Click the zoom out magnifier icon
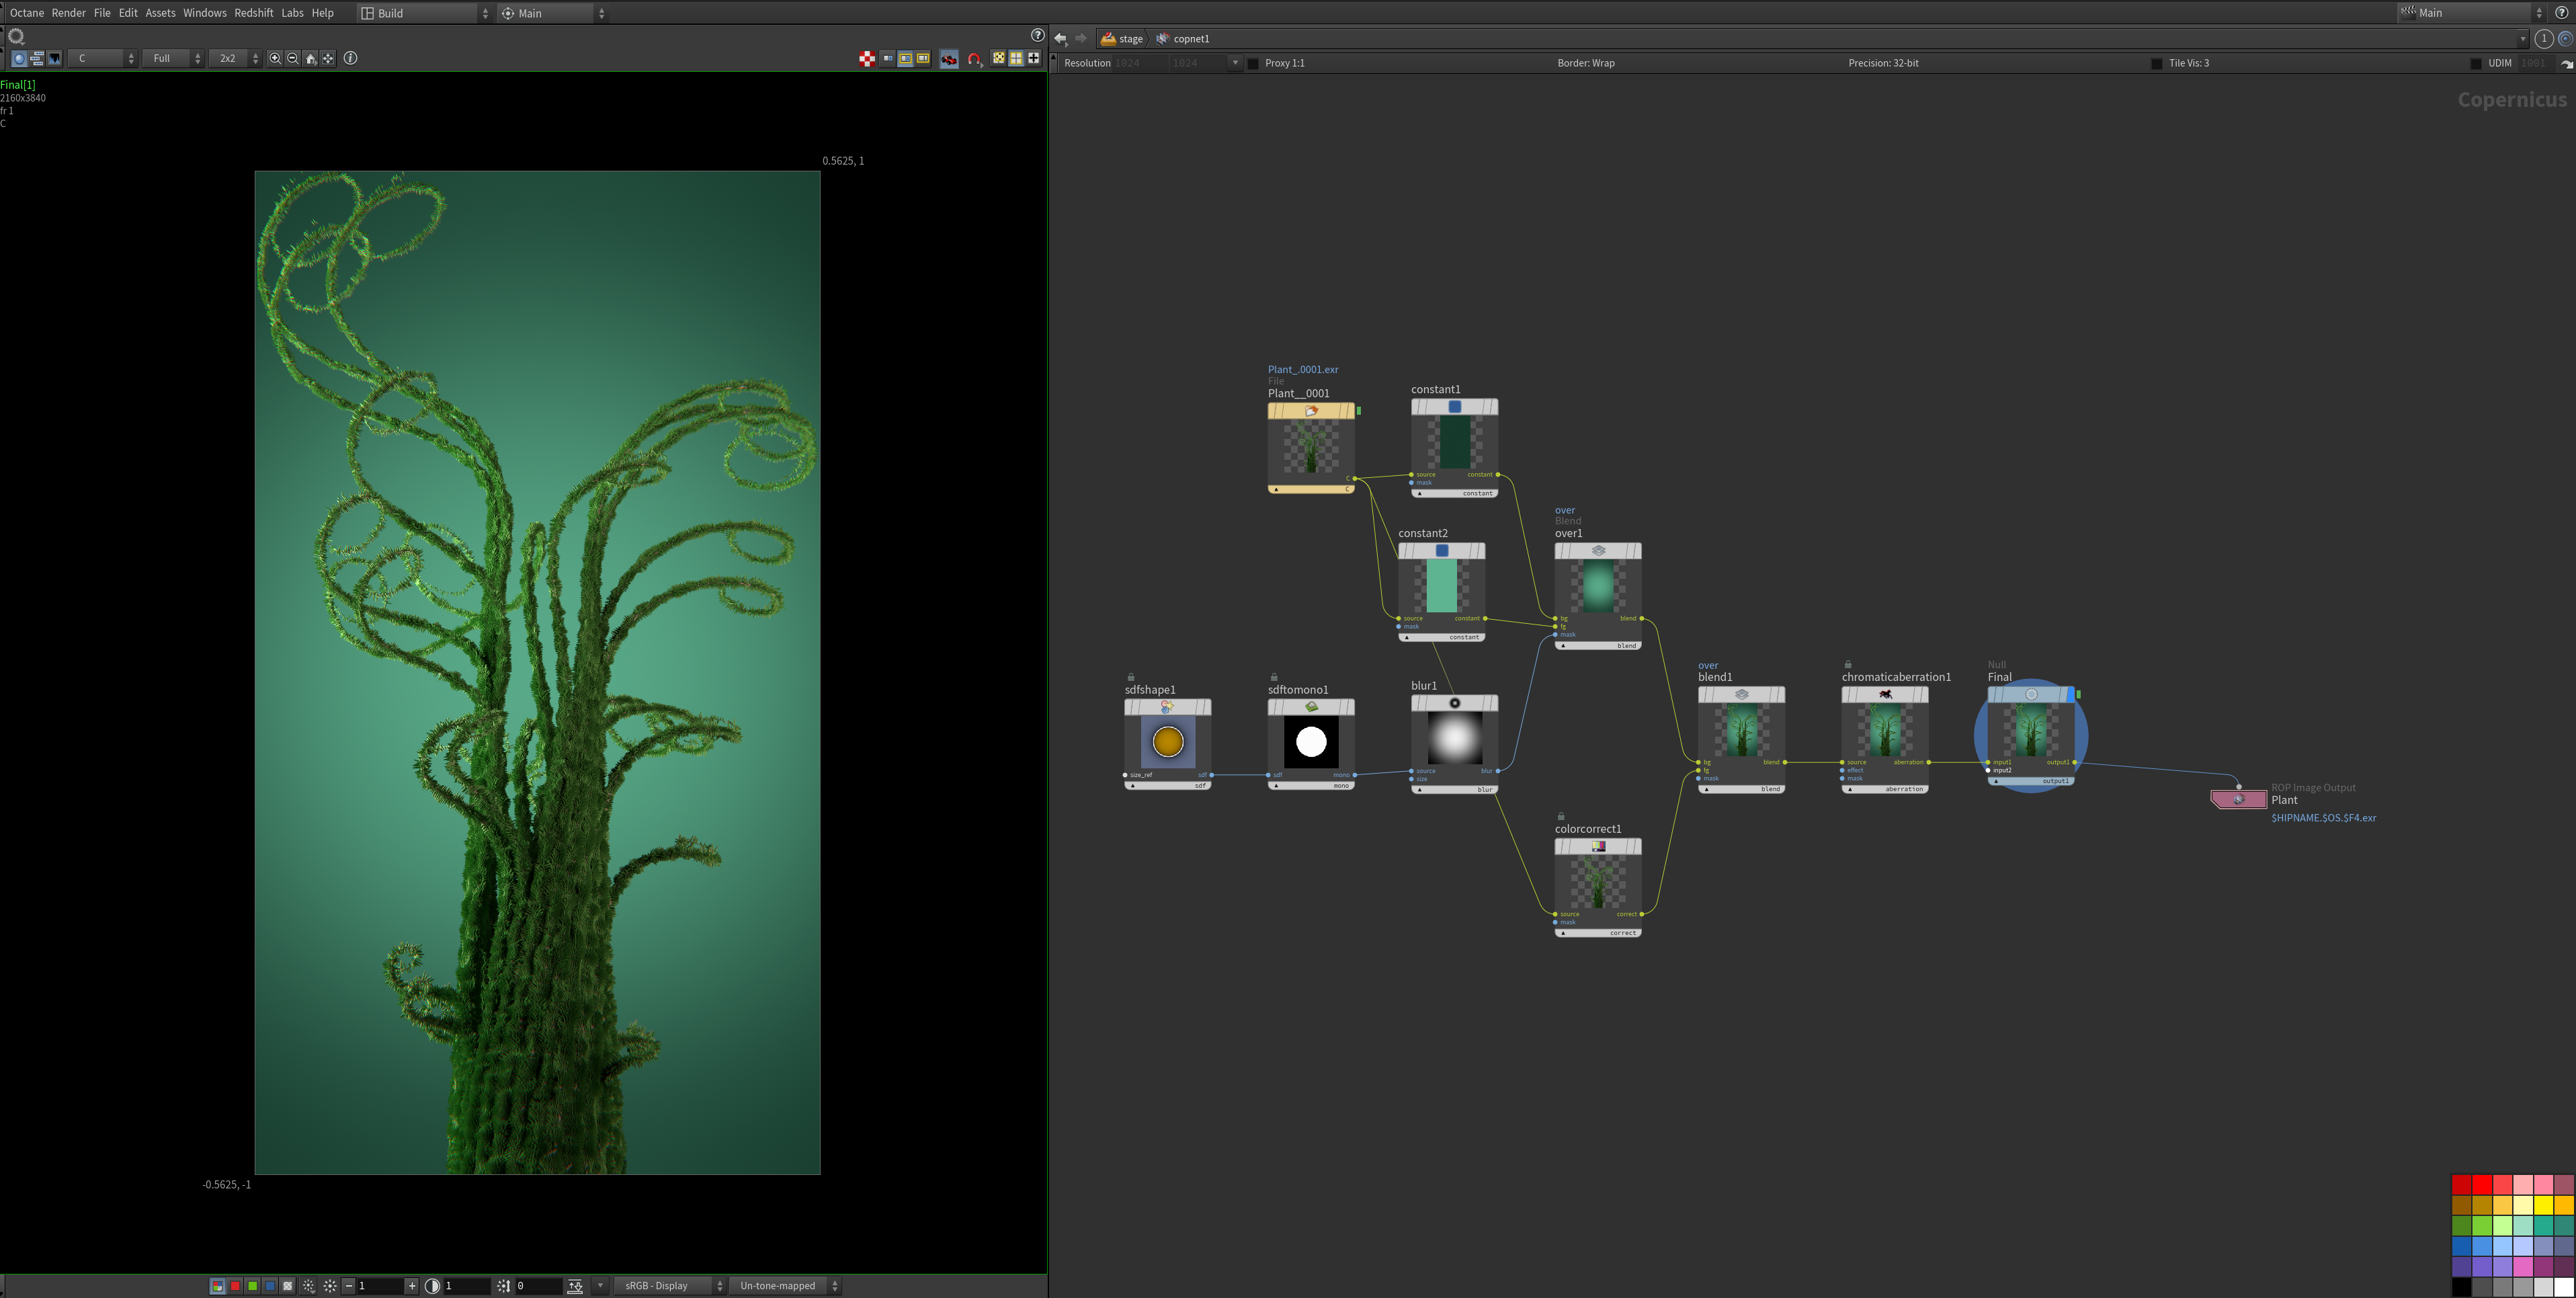The width and height of the screenshot is (2576, 1298). (292, 58)
